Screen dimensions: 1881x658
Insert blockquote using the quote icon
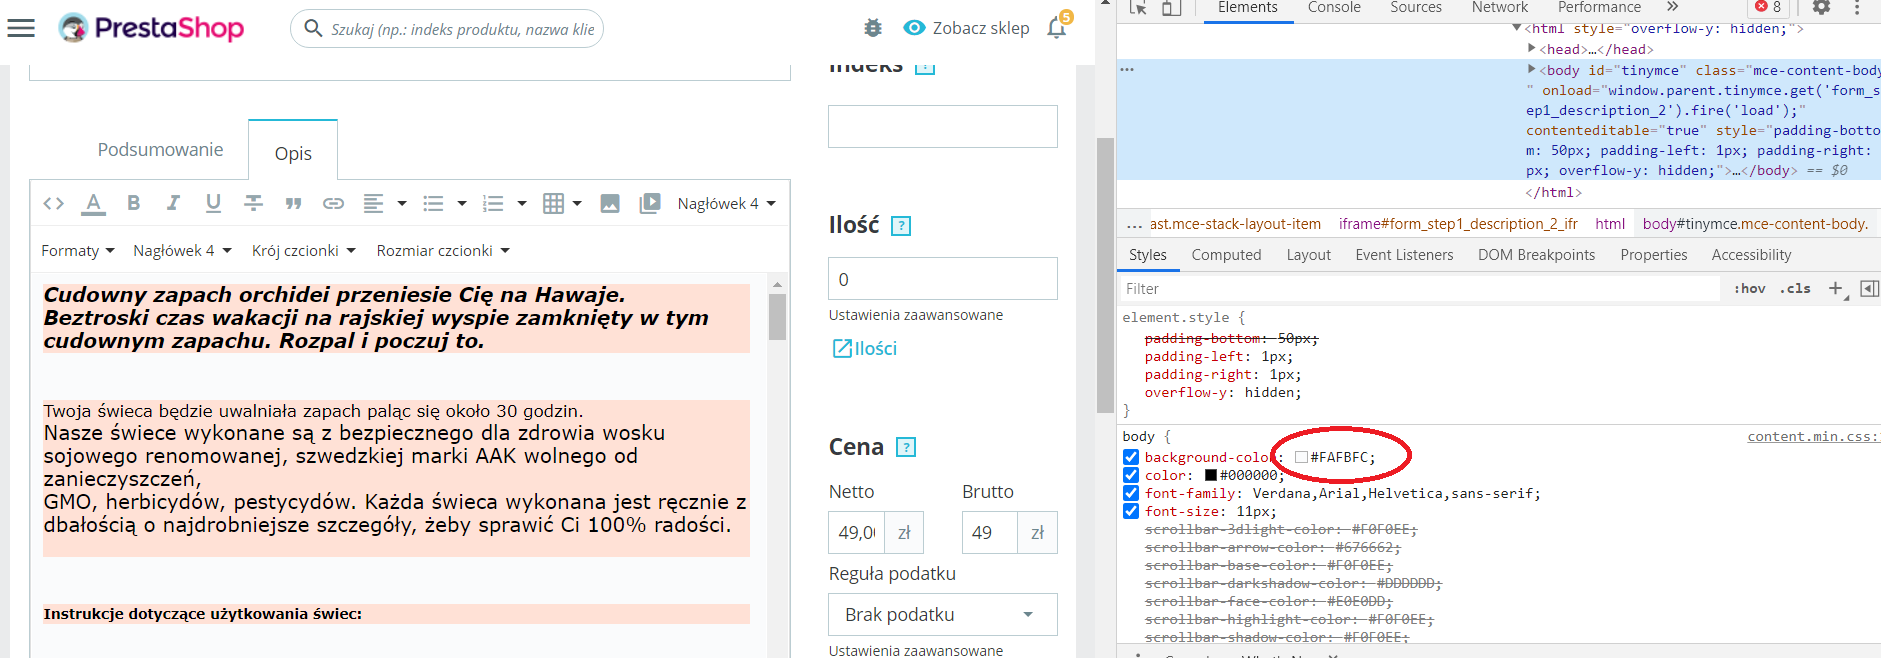[293, 204]
